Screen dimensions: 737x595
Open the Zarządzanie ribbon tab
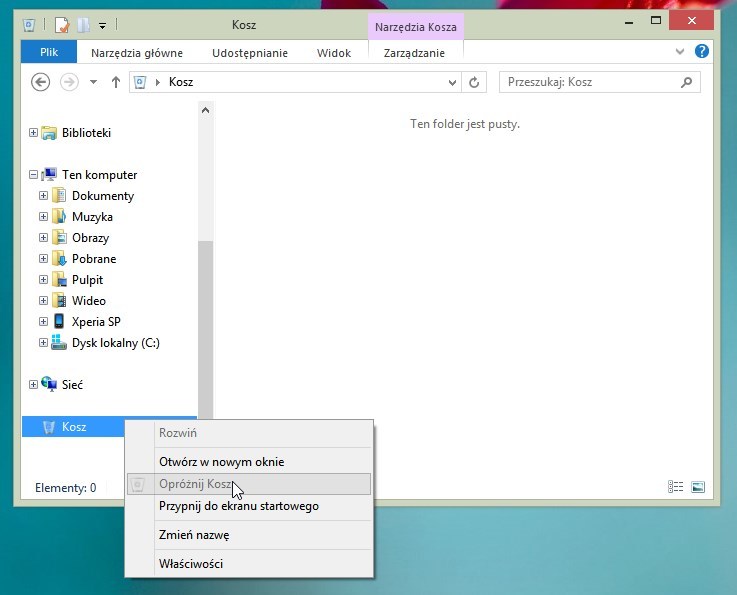(x=414, y=53)
